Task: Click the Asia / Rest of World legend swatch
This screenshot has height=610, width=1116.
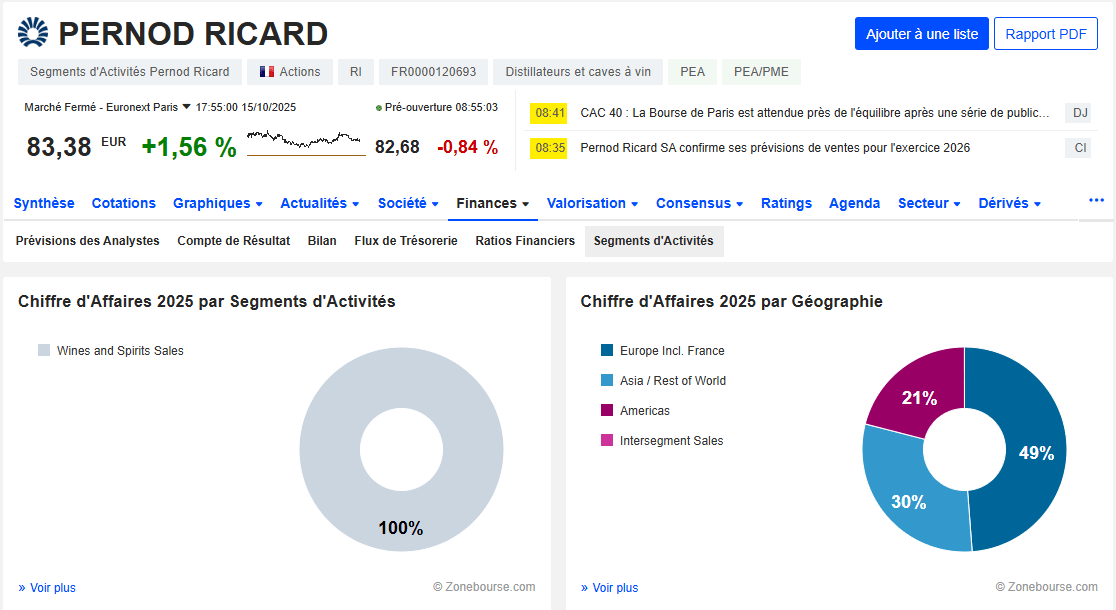Action: (607, 380)
